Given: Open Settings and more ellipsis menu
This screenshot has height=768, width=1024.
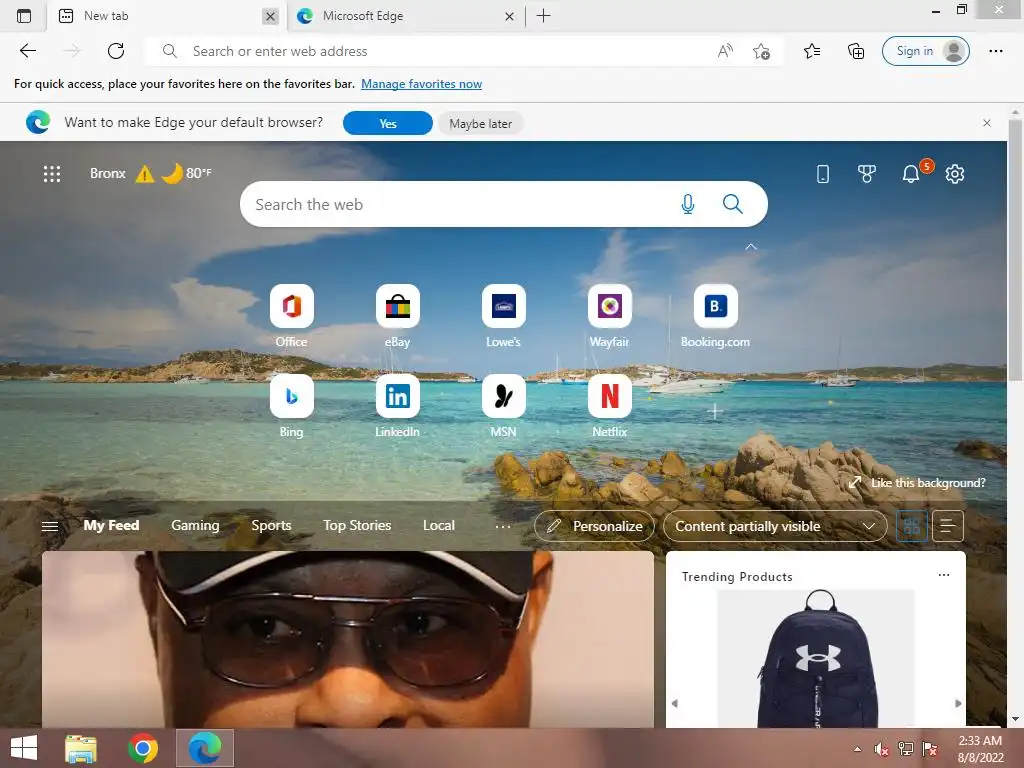Looking at the screenshot, I should tap(995, 51).
